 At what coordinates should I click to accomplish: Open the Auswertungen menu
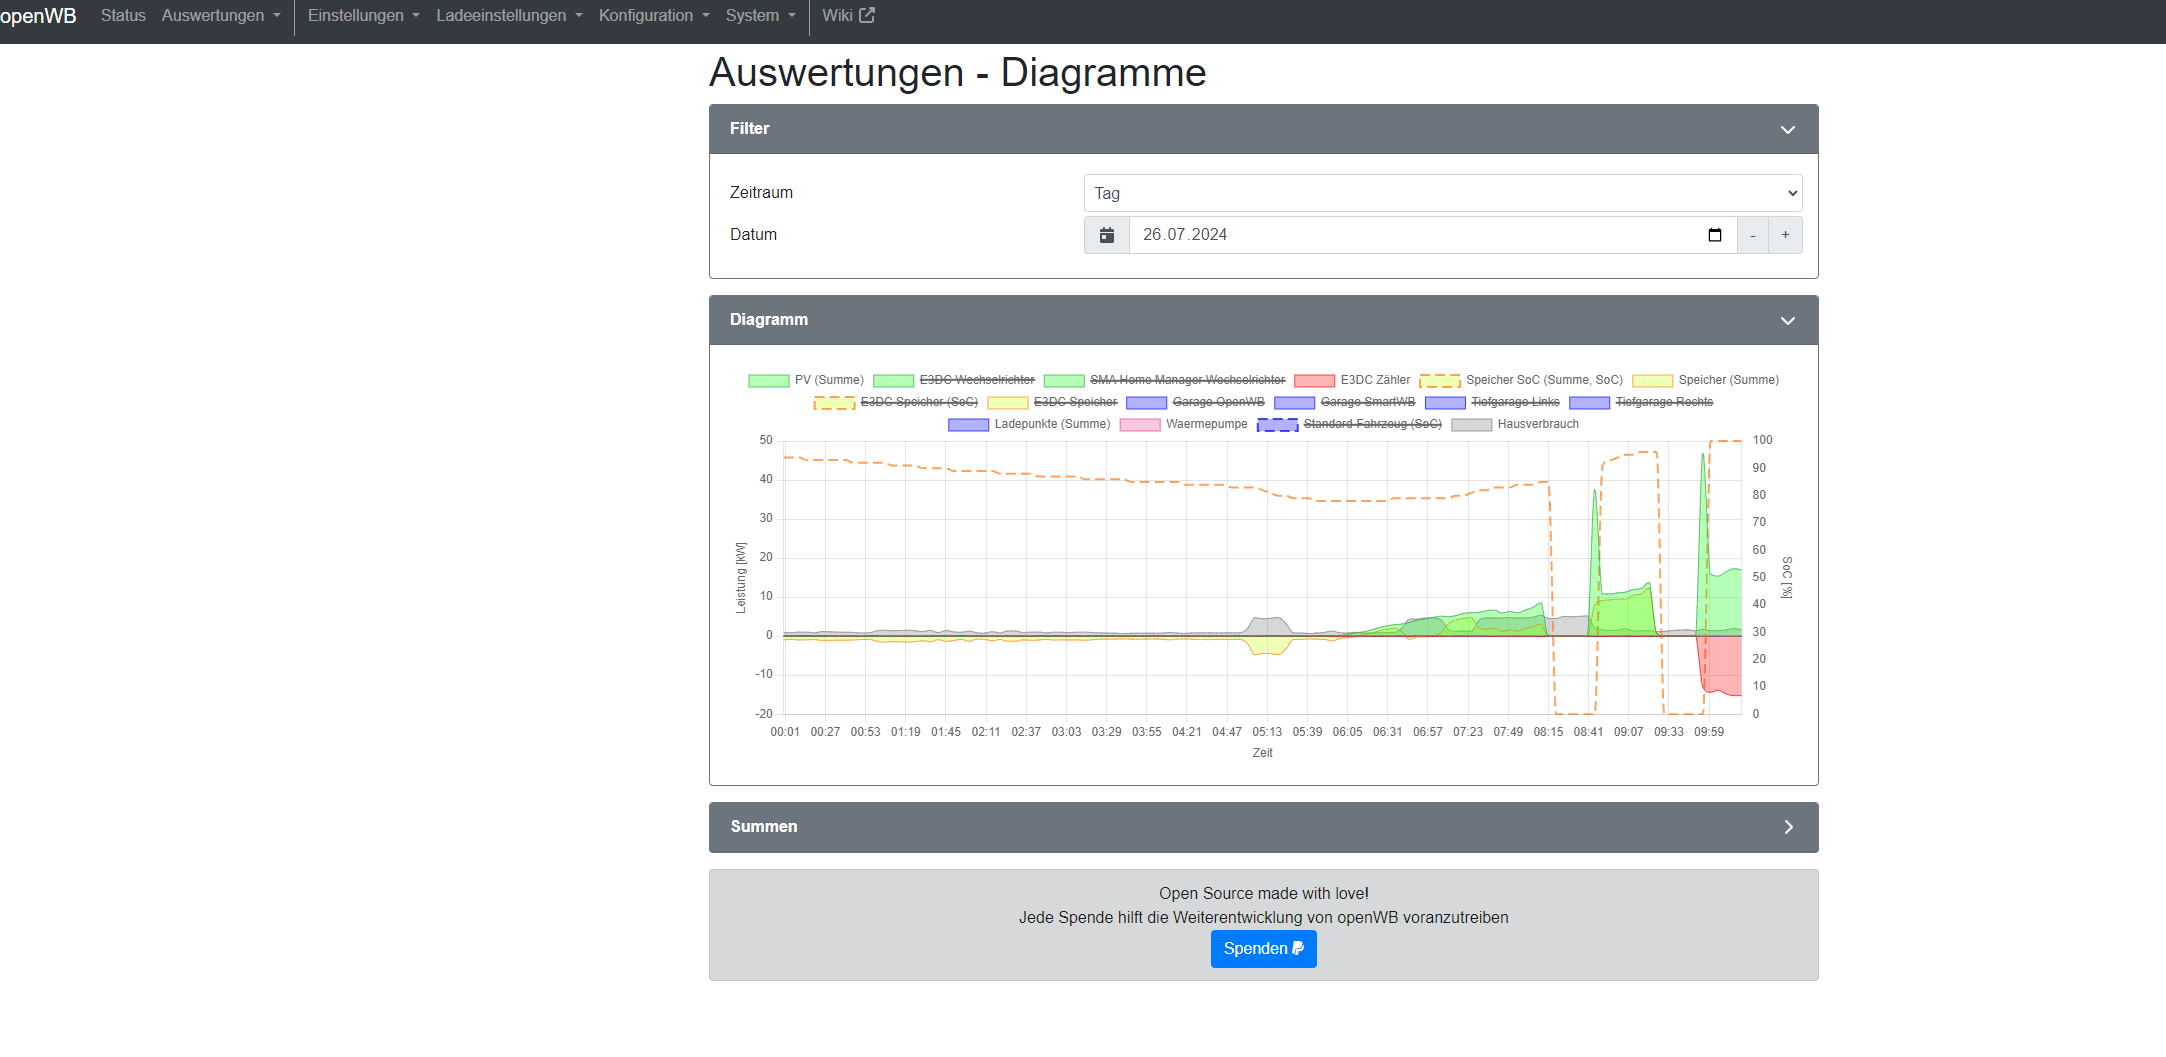coord(221,16)
